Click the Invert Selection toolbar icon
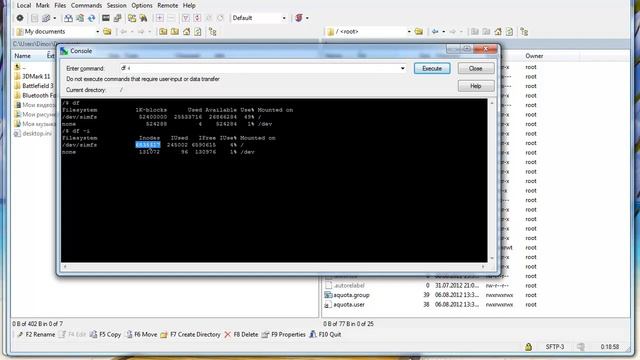This screenshot has height=360, width=640. (197, 18)
